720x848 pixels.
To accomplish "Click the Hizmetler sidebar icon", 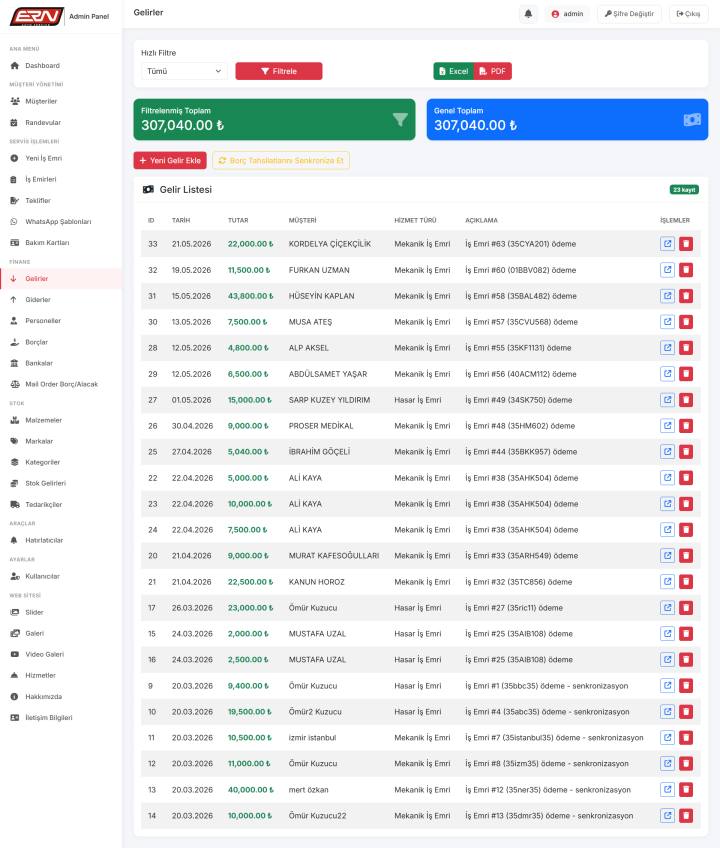I will click(x=15, y=675).
